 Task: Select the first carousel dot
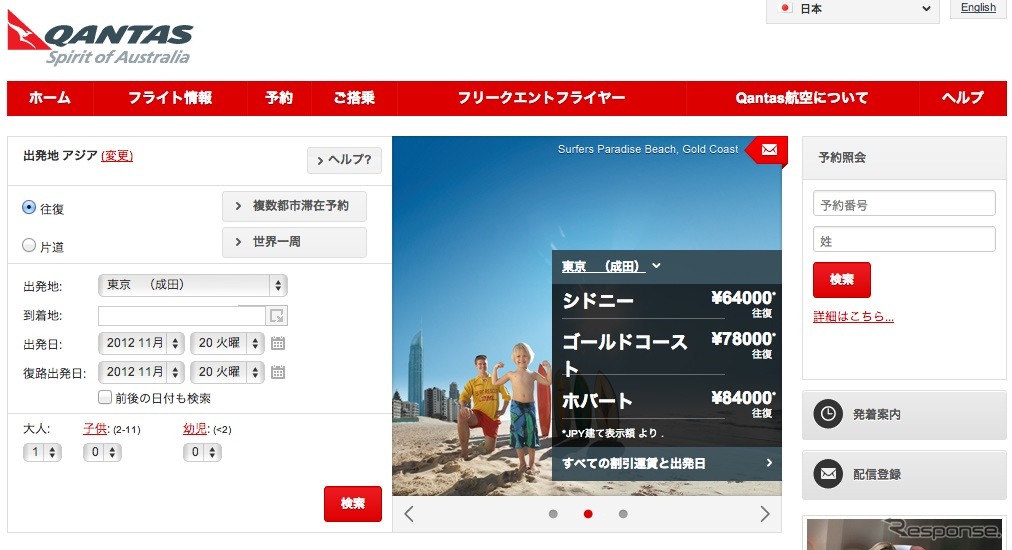[553, 514]
